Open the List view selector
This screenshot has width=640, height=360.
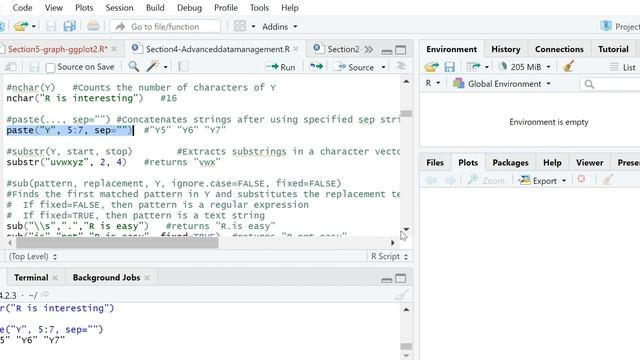(623, 67)
